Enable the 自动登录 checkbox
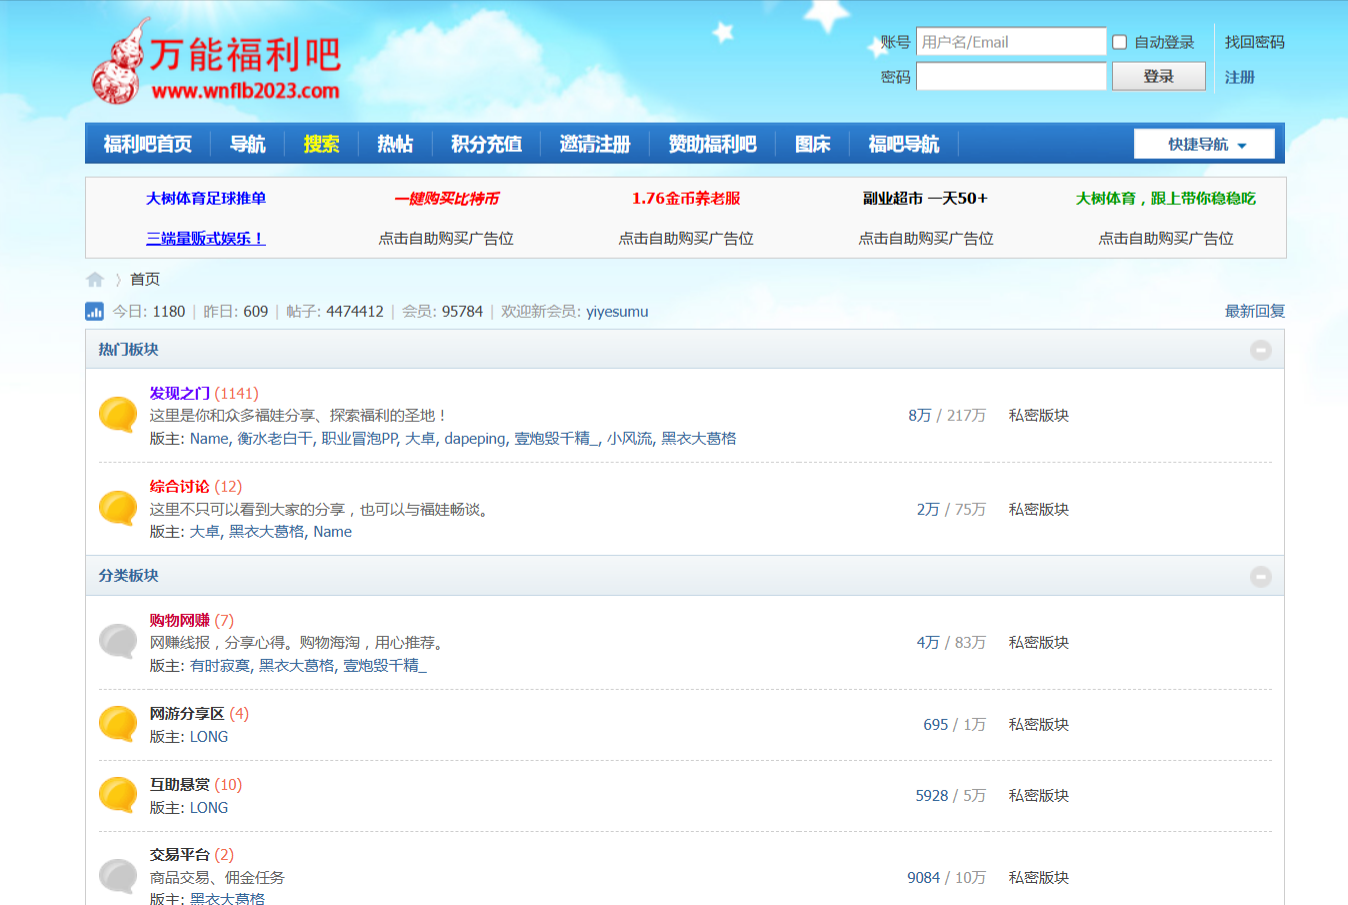Screen dimensions: 1348x905 coord(1120,42)
